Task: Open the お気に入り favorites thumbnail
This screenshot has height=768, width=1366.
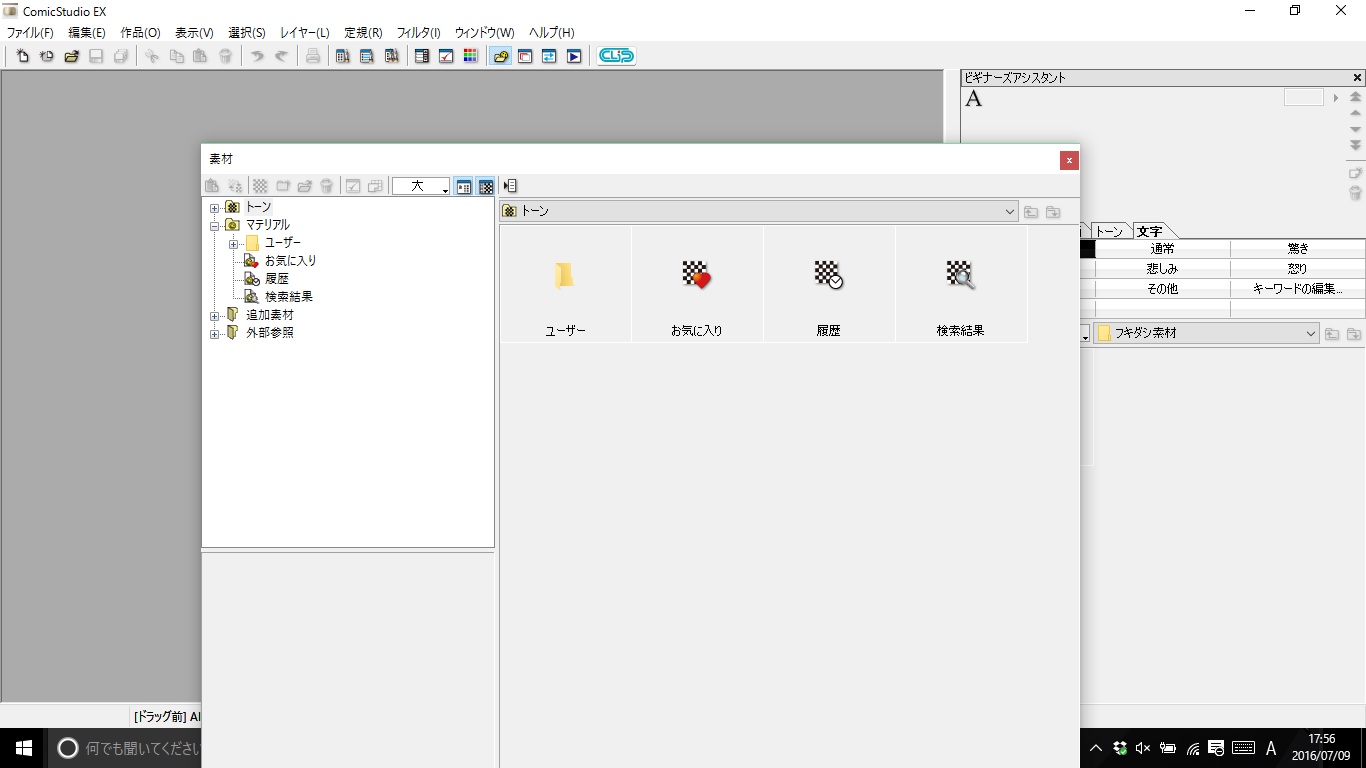Action: coord(697,285)
